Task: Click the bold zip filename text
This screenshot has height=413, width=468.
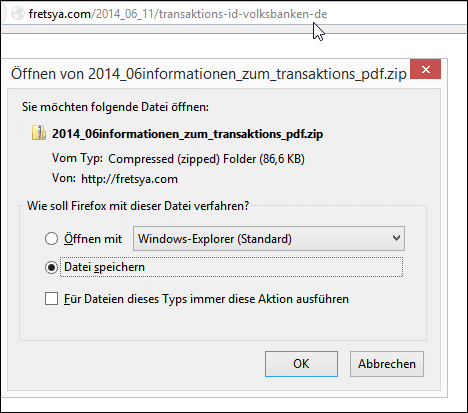Action: click(x=187, y=134)
